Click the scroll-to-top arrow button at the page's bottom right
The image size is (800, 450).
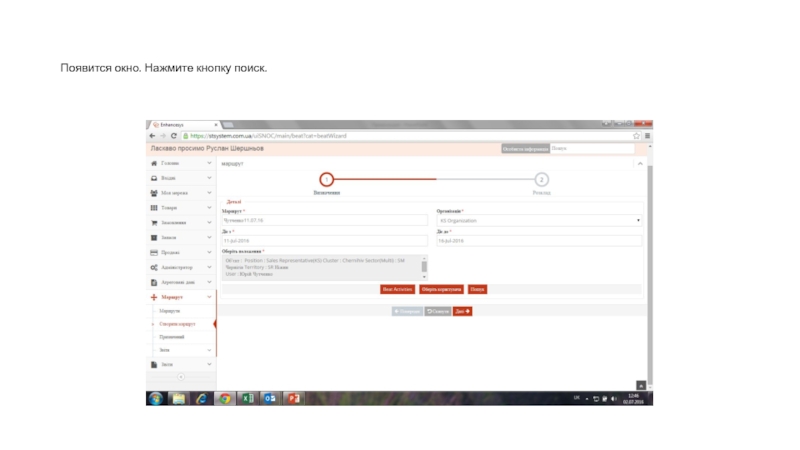pos(641,385)
